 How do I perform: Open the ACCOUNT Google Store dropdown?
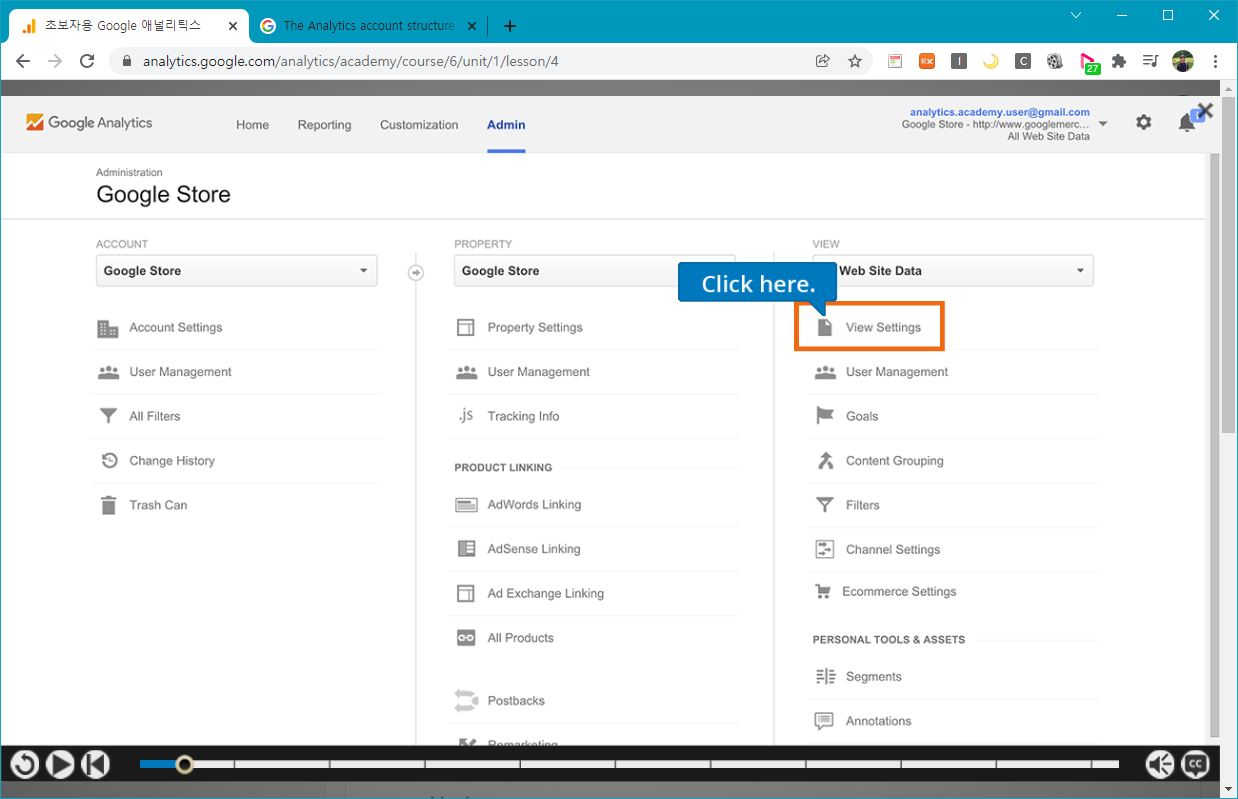click(237, 271)
